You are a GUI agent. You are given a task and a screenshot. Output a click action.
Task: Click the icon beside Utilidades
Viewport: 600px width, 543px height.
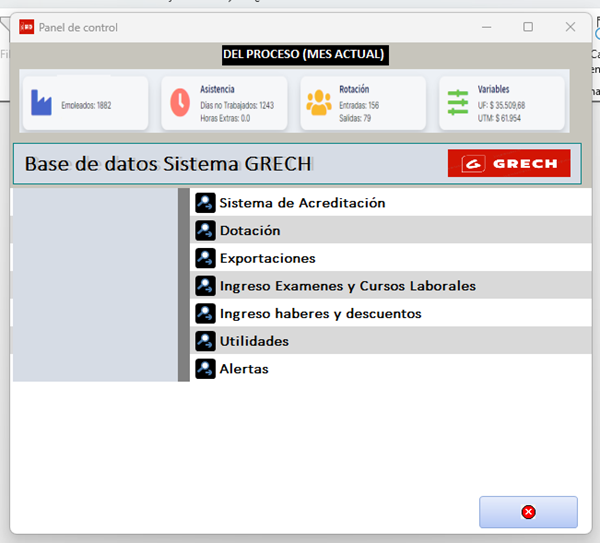[x=205, y=341]
